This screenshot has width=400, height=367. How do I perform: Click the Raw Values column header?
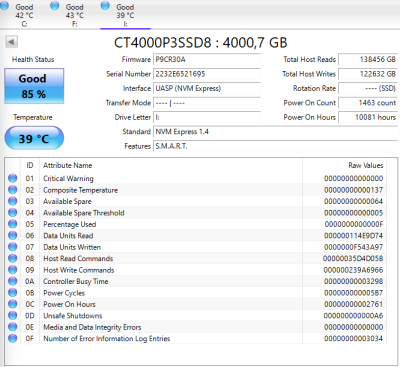click(x=366, y=165)
